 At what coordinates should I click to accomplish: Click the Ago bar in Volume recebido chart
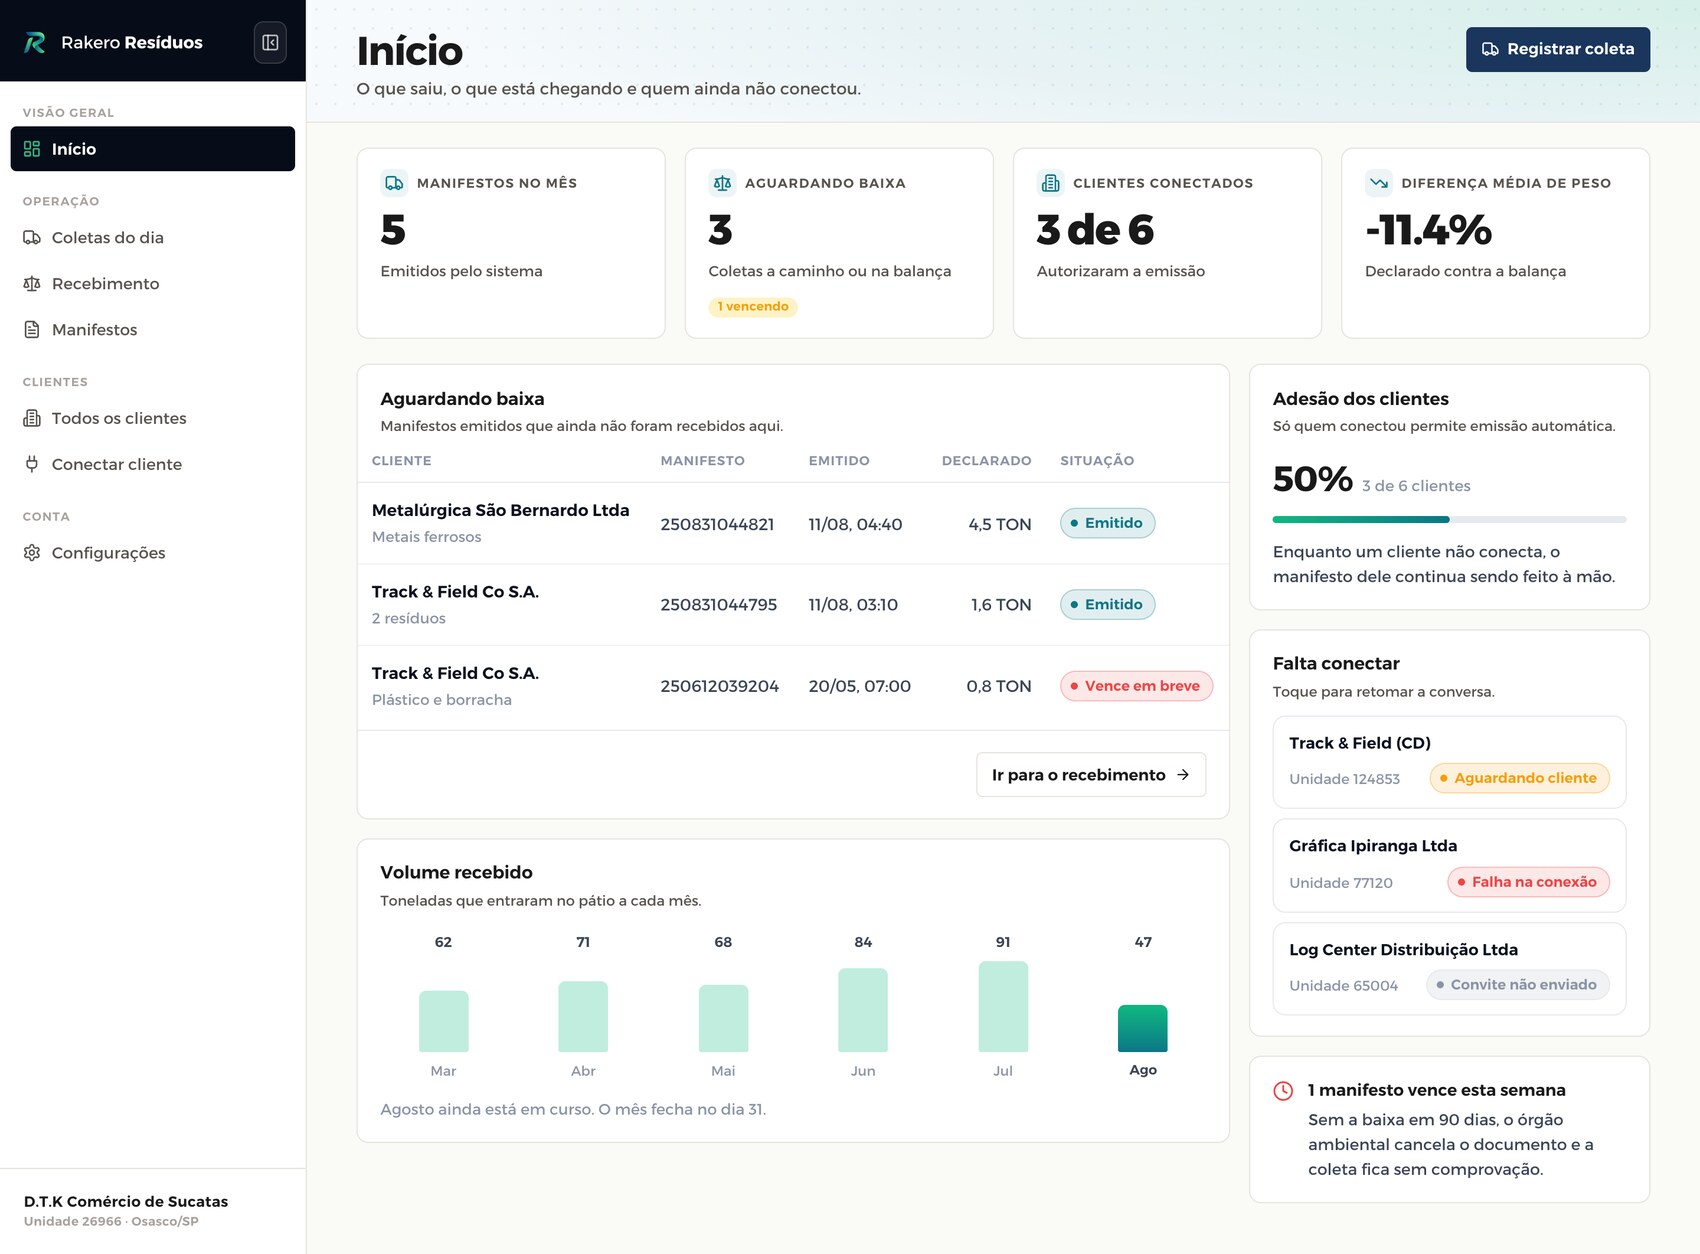point(1142,1028)
